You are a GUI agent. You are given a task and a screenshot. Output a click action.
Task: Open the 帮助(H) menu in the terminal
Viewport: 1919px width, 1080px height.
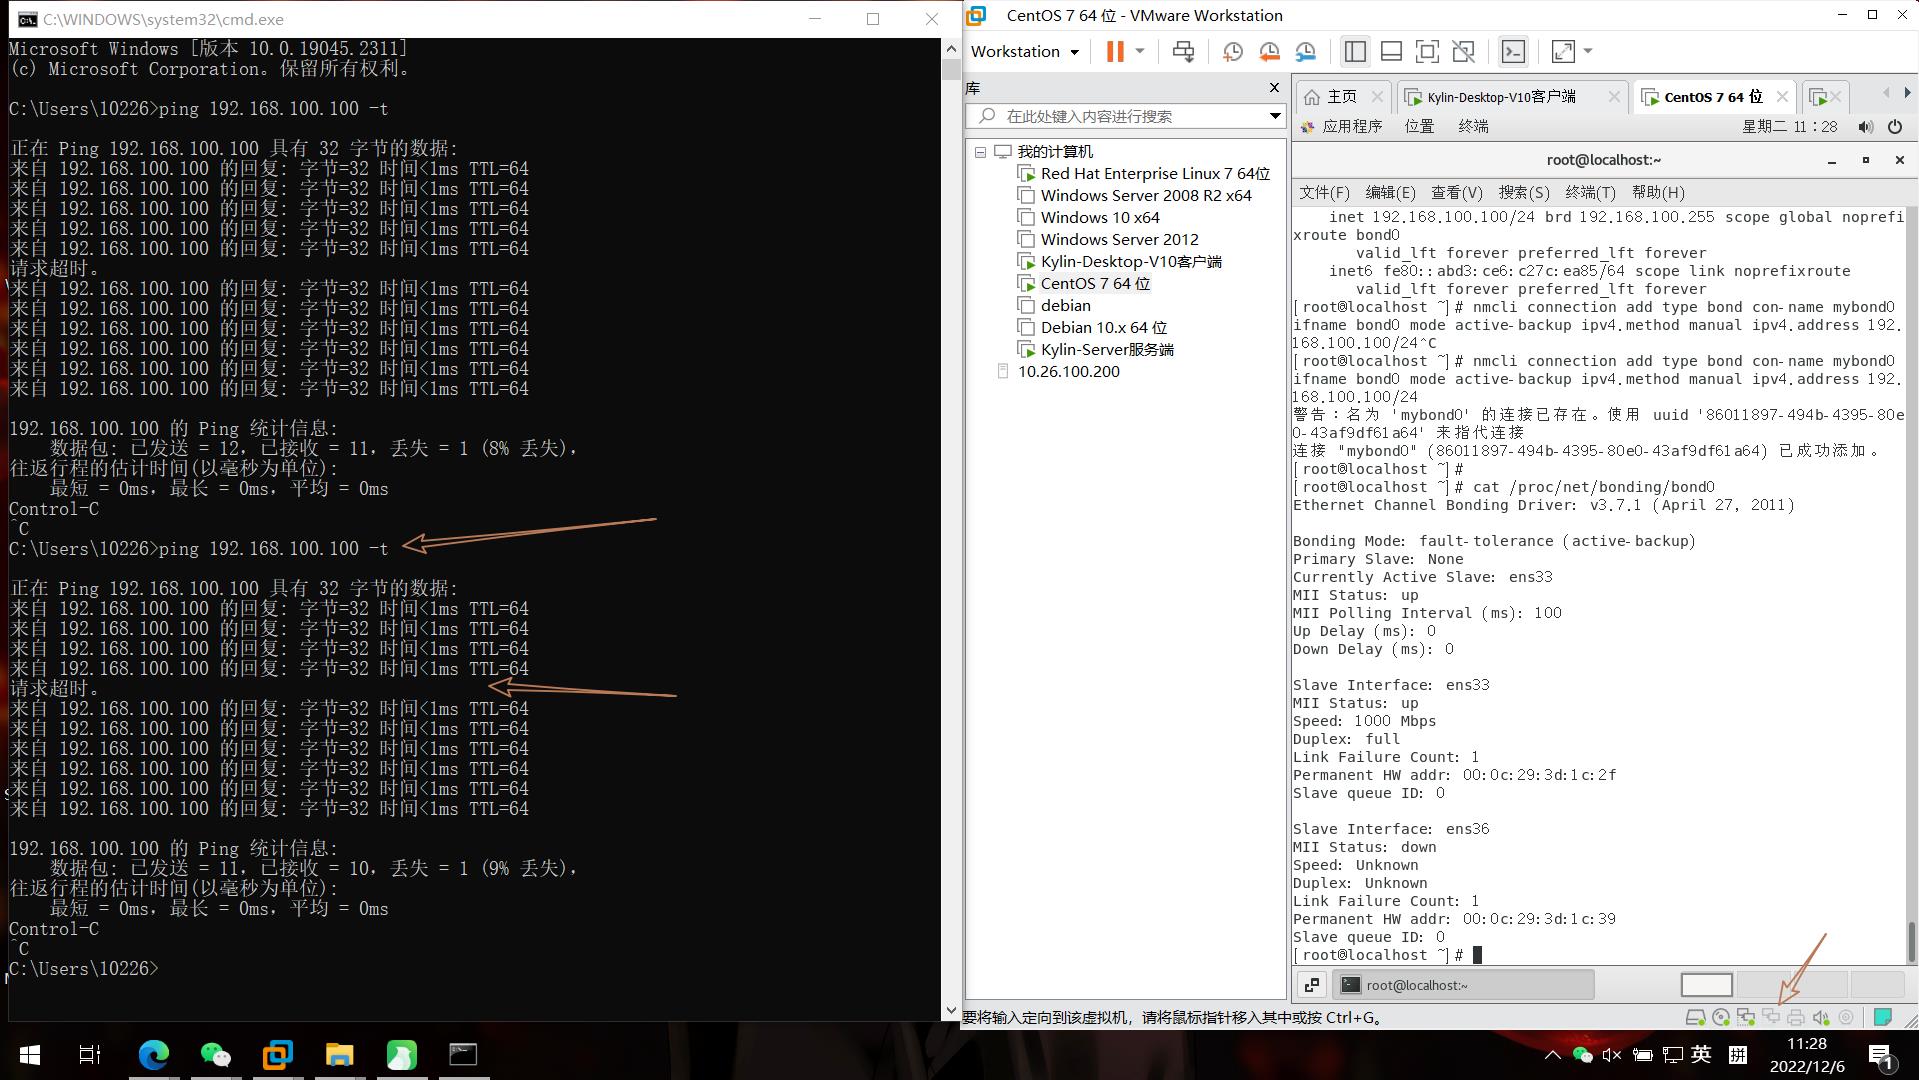pyautogui.click(x=1658, y=192)
